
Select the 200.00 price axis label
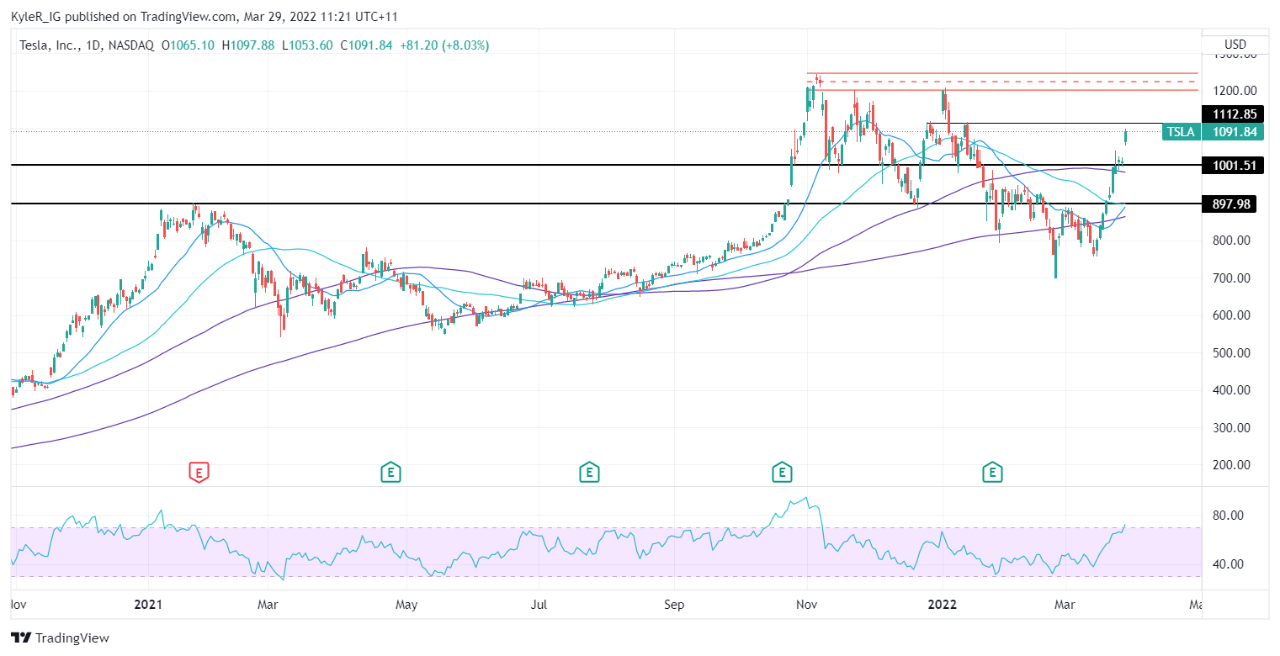[x=1233, y=465]
